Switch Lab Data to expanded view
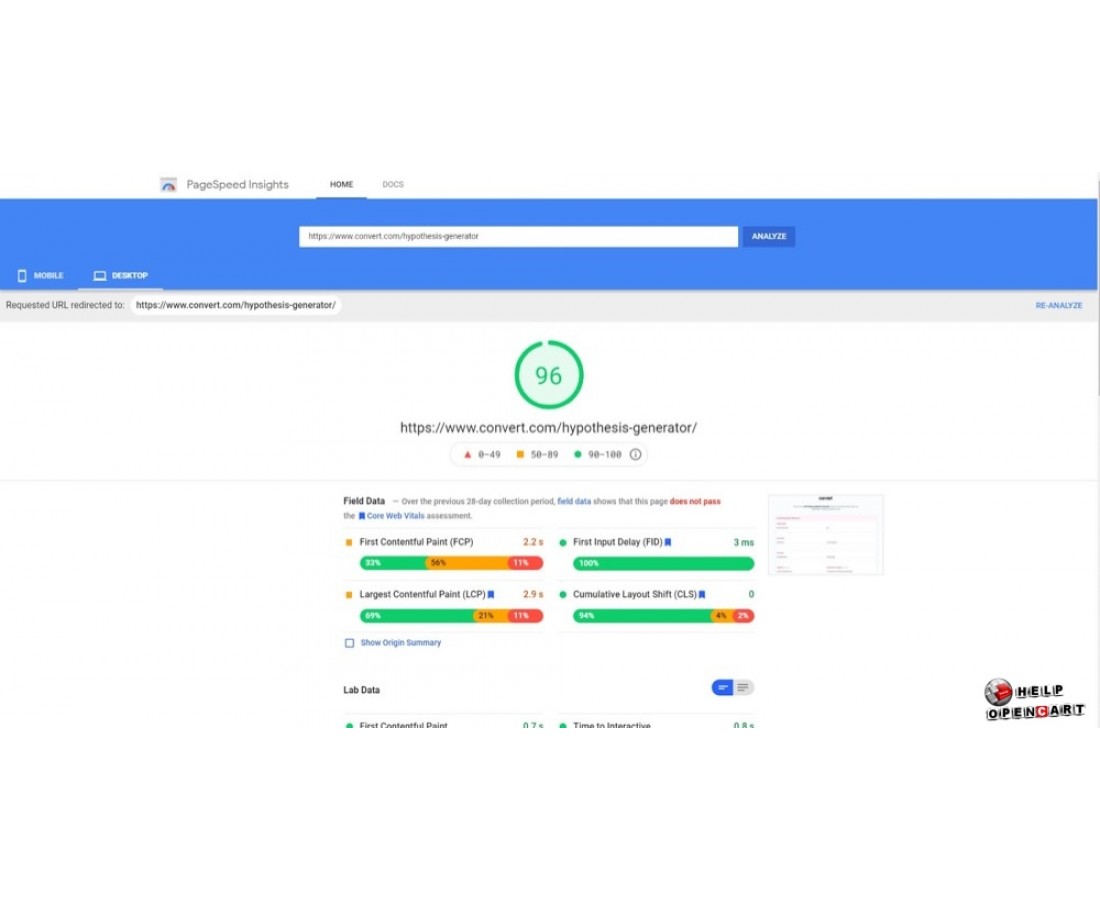Viewport: 1100px width, 900px height. [744, 688]
